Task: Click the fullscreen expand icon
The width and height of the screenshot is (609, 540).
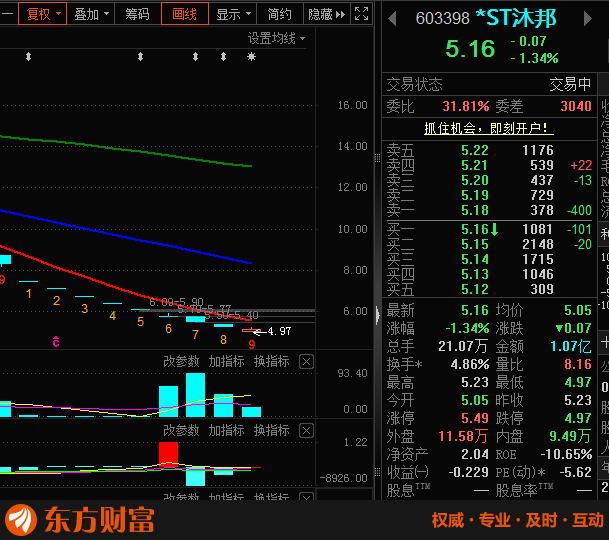Action: pyautogui.click(x=362, y=14)
